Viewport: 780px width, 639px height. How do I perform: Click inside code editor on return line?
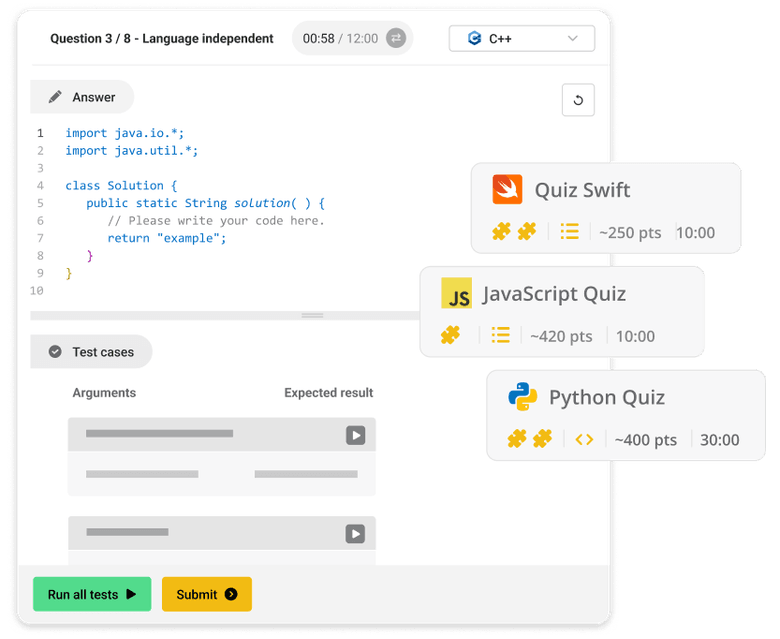tap(167, 238)
